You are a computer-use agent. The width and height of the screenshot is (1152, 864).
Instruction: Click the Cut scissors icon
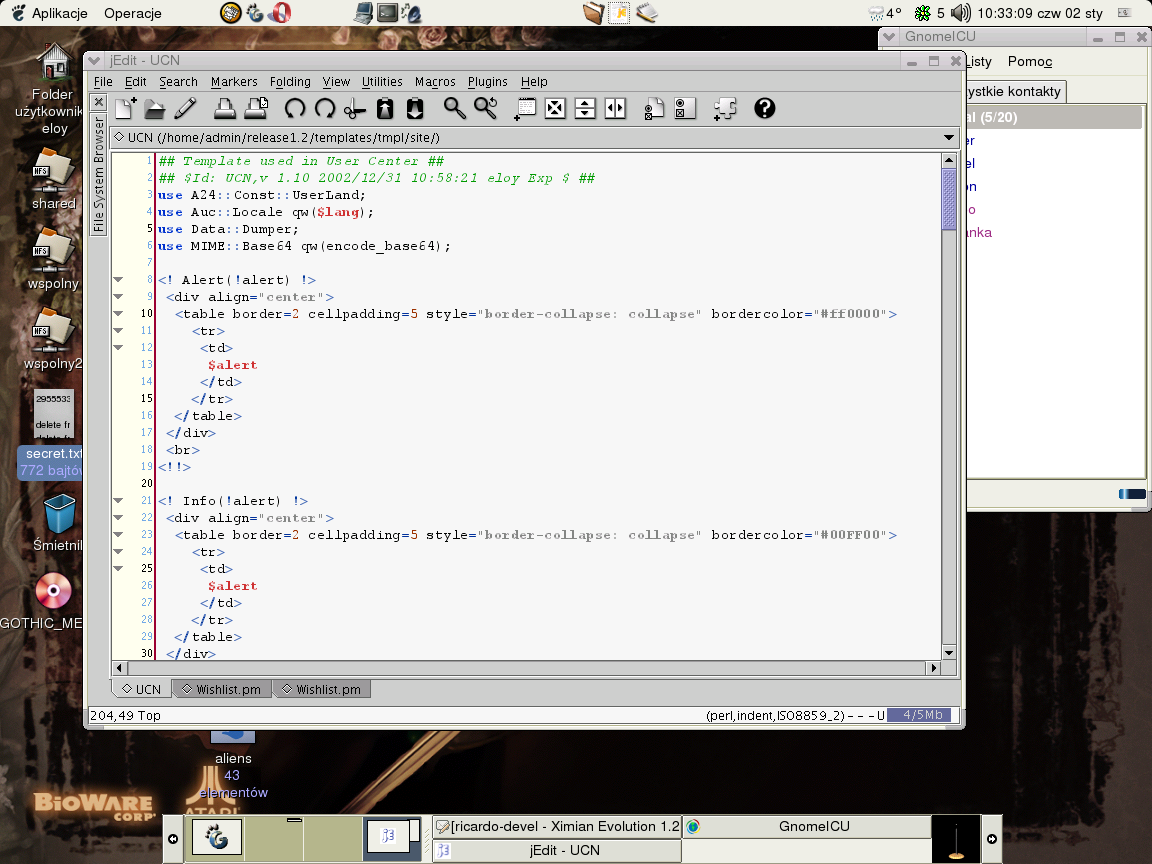click(x=355, y=108)
